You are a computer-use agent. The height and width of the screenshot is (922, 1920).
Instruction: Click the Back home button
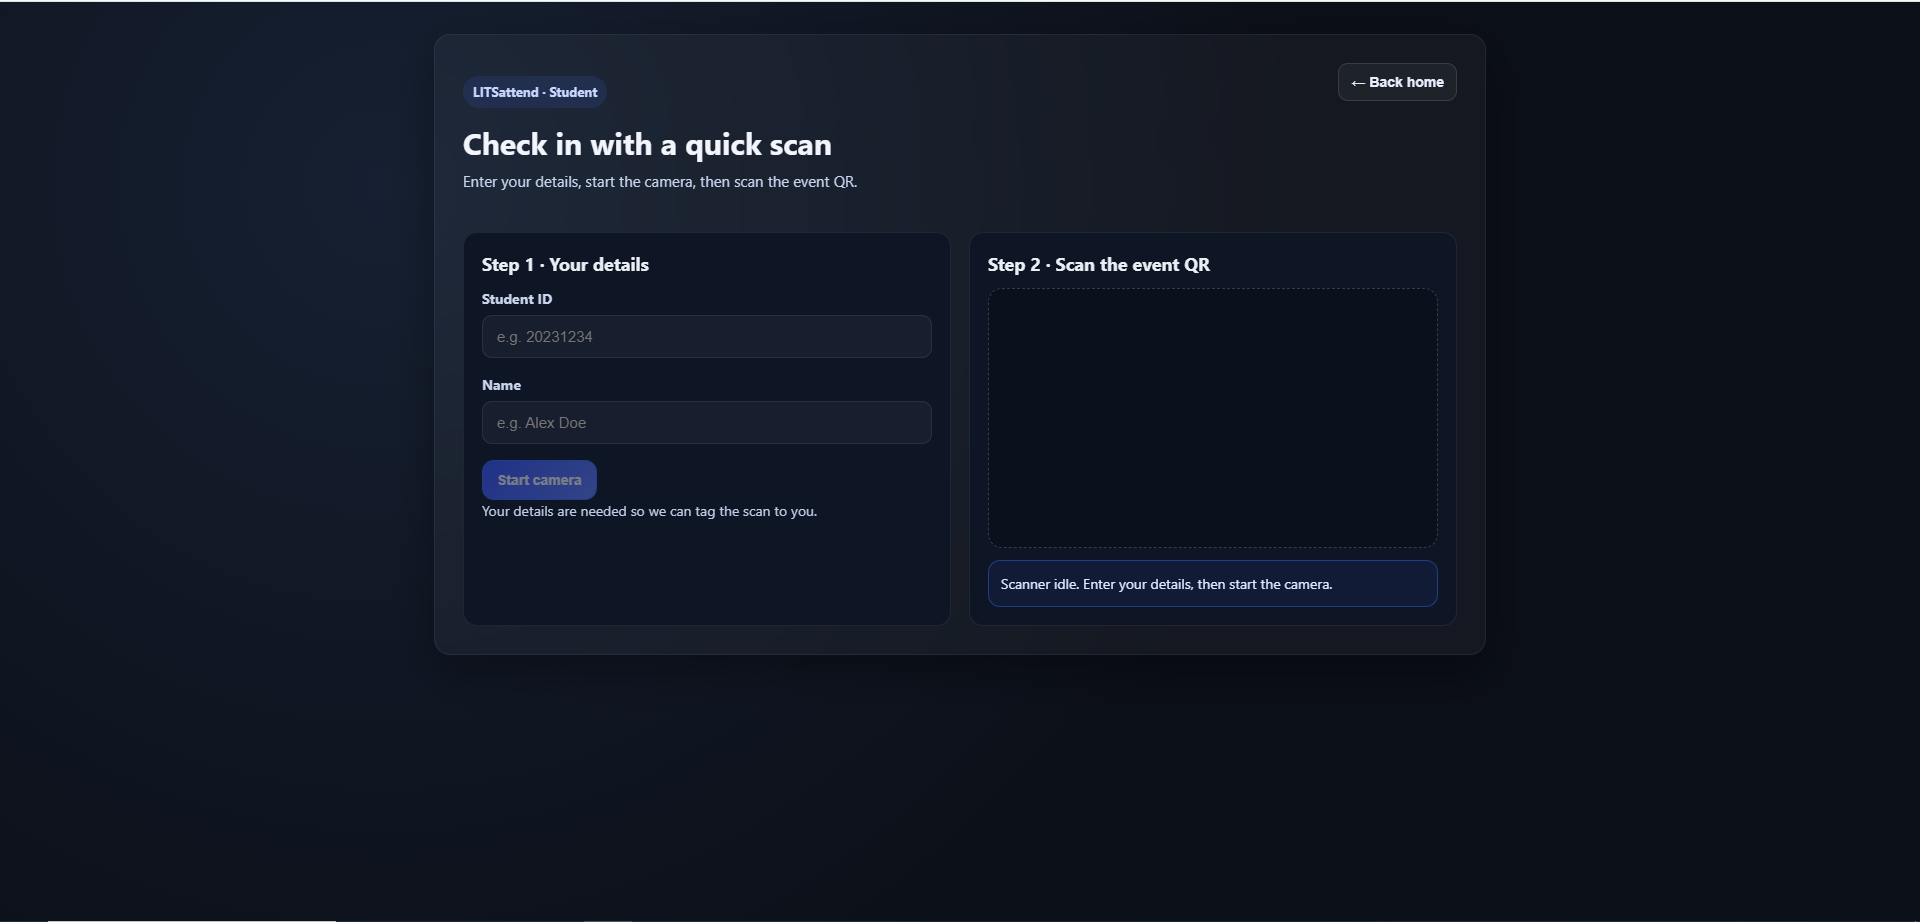[x=1396, y=81]
